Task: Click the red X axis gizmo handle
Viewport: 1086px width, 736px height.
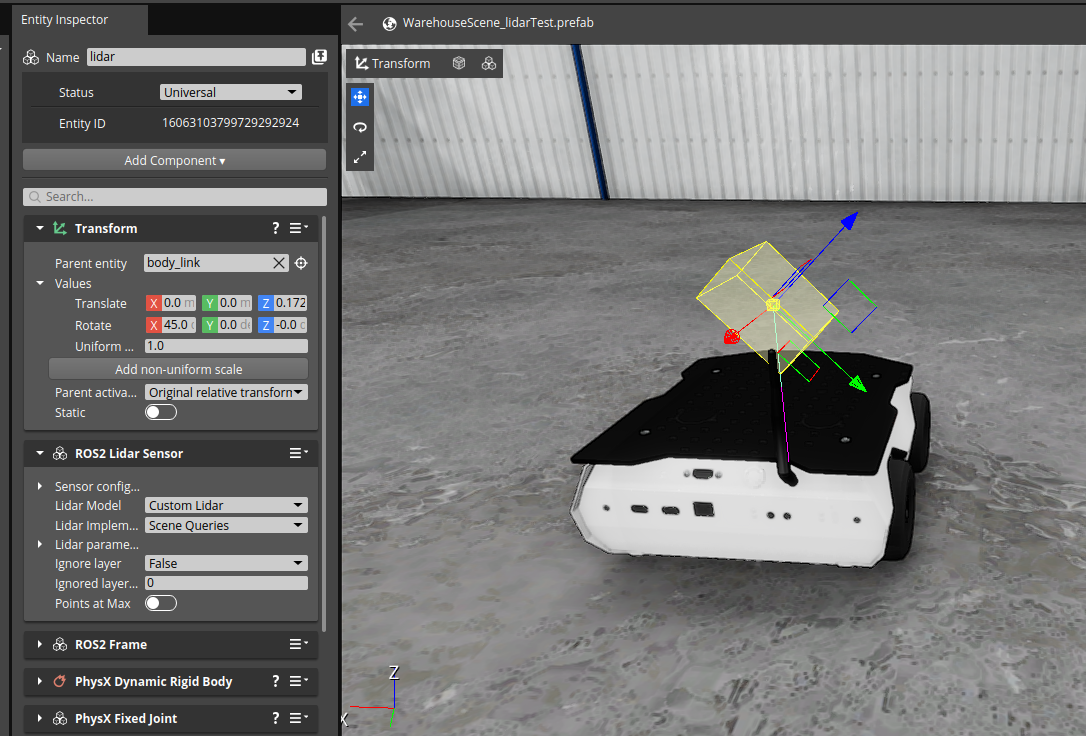Action: 731,337
